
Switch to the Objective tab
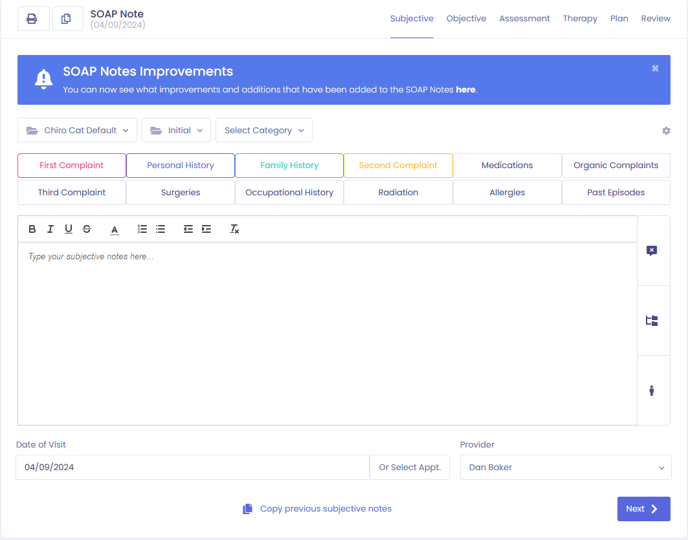pos(466,18)
